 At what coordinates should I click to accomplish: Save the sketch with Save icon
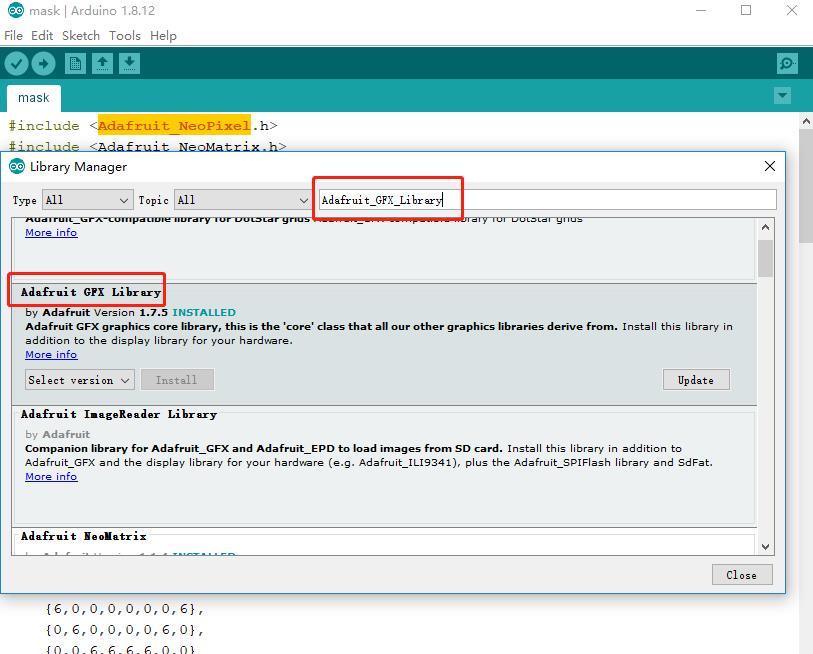coord(129,64)
